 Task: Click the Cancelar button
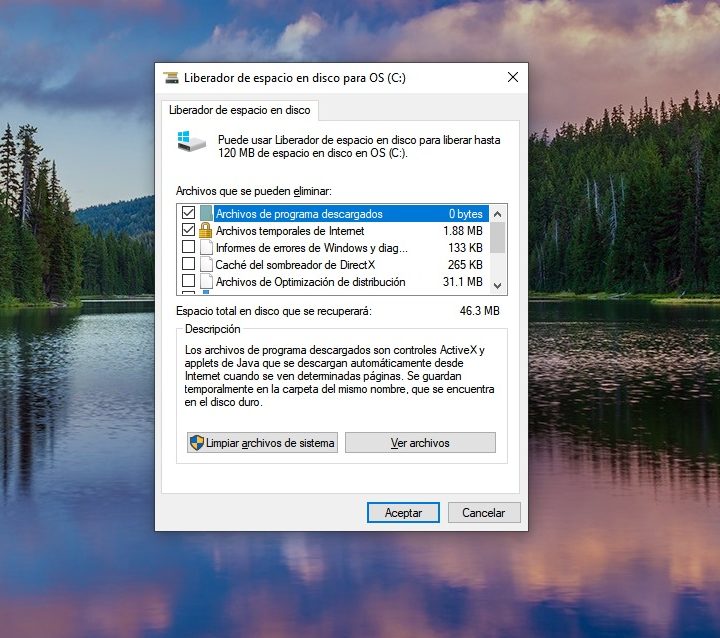pyautogui.click(x=484, y=513)
